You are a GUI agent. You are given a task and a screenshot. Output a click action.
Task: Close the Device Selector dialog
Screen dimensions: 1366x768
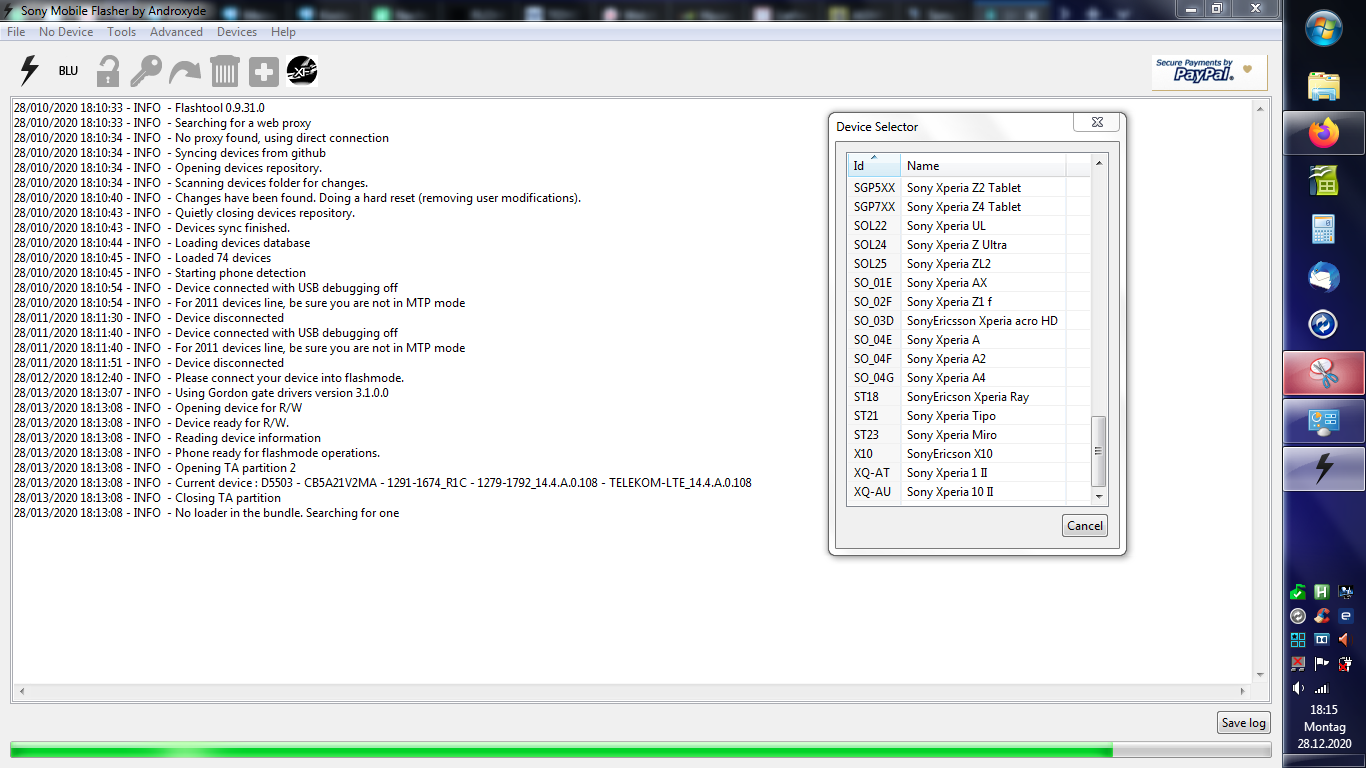(x=1096, y=122)
